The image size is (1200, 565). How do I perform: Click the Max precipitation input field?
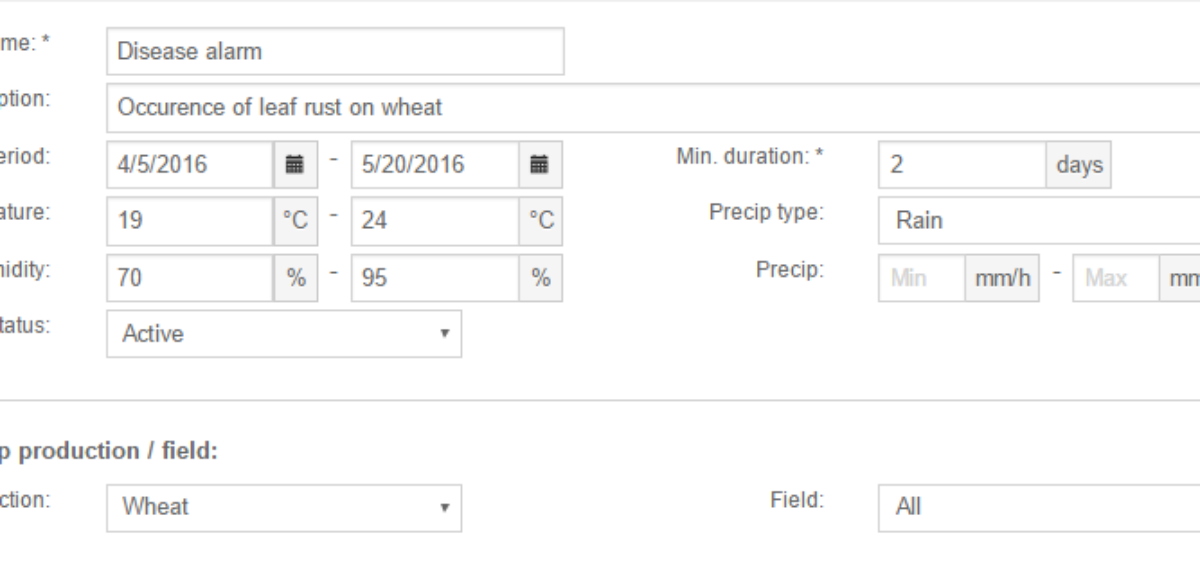click(x=1115, y=278)
